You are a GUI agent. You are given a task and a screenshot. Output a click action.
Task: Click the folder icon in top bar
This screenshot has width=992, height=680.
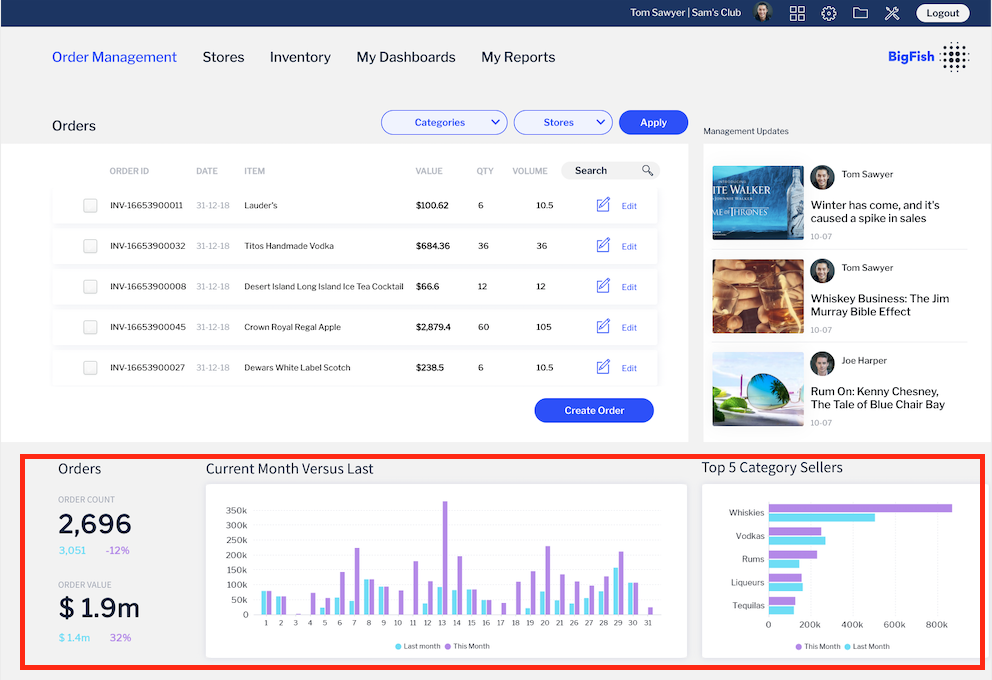click(860, 13)
